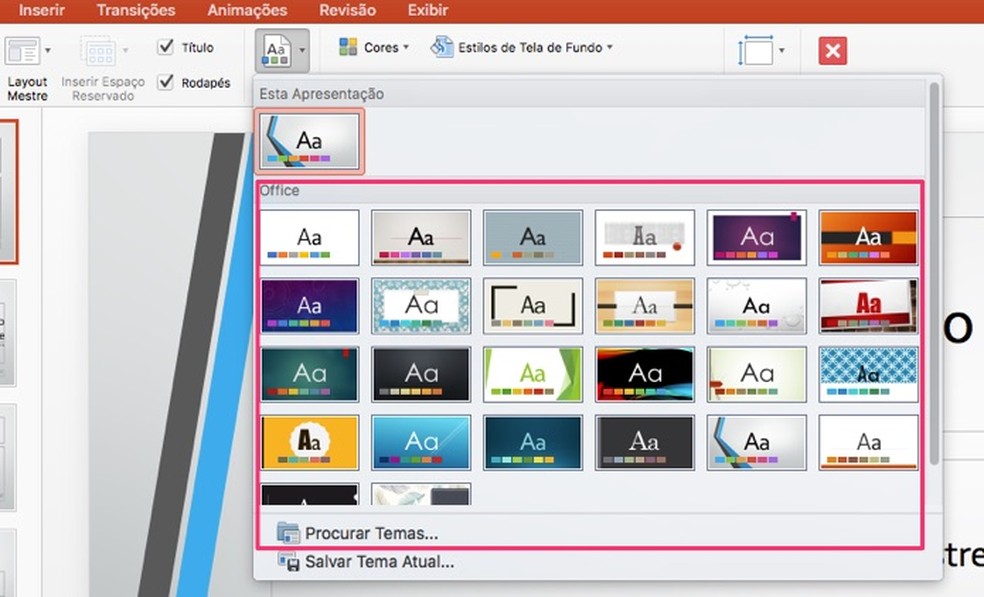Pick the gray-blue background theme
The width and height of the screenshot is (984, 597).
click(x=533, y=237)
